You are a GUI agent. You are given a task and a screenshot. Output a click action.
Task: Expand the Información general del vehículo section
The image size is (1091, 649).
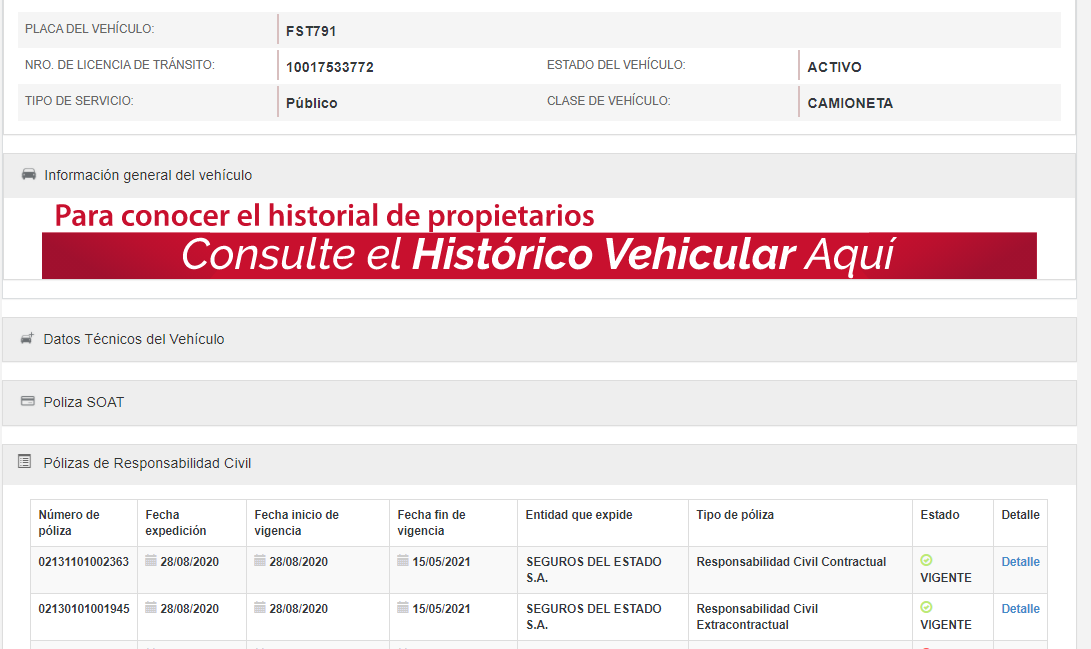tap(148, 175)
